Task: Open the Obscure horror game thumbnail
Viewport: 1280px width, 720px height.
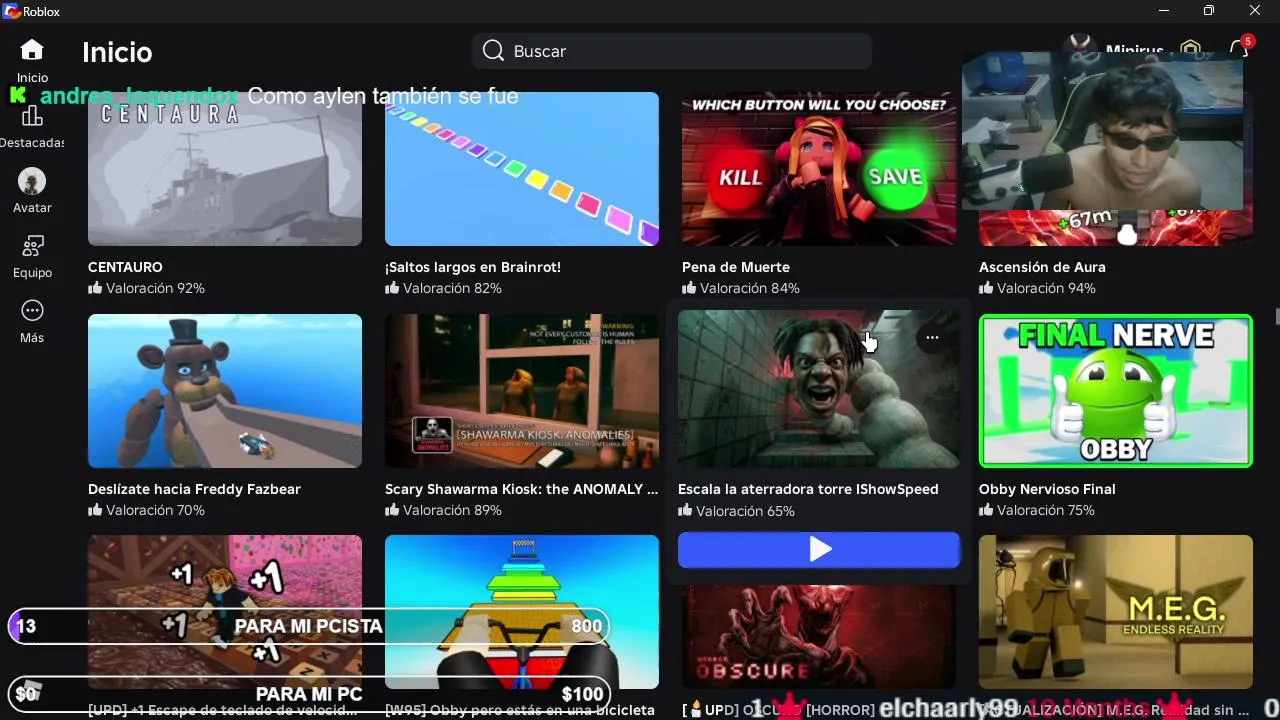Action: coord(819,637)
